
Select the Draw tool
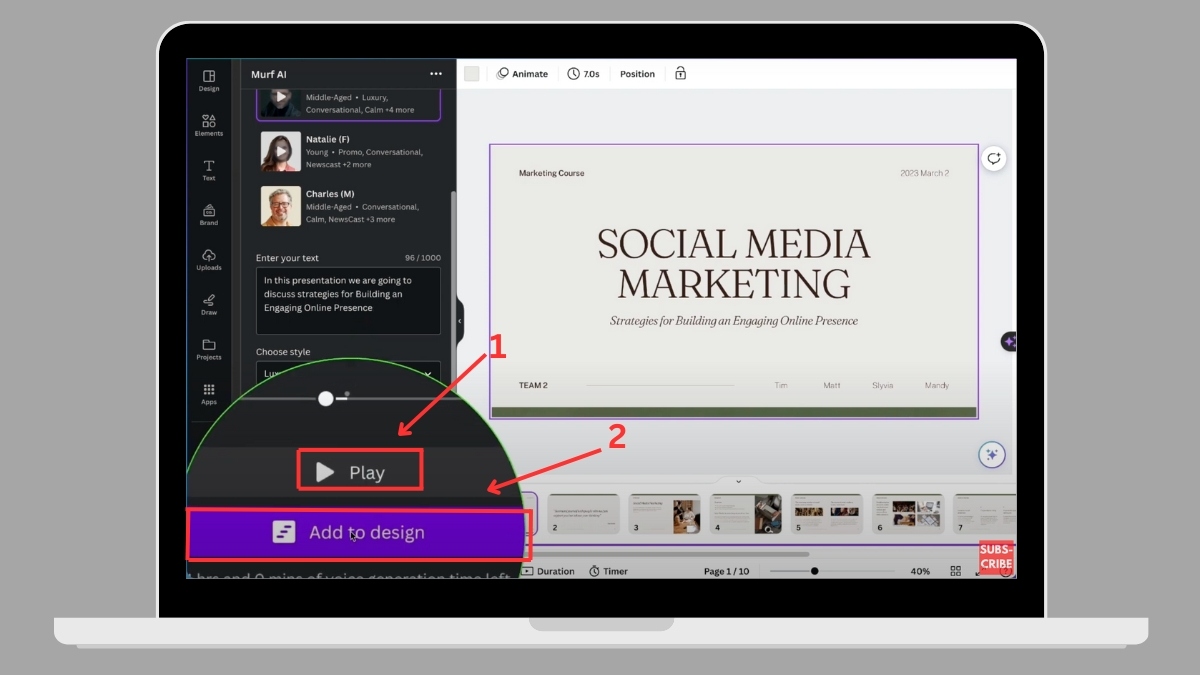tap(209, 304)
